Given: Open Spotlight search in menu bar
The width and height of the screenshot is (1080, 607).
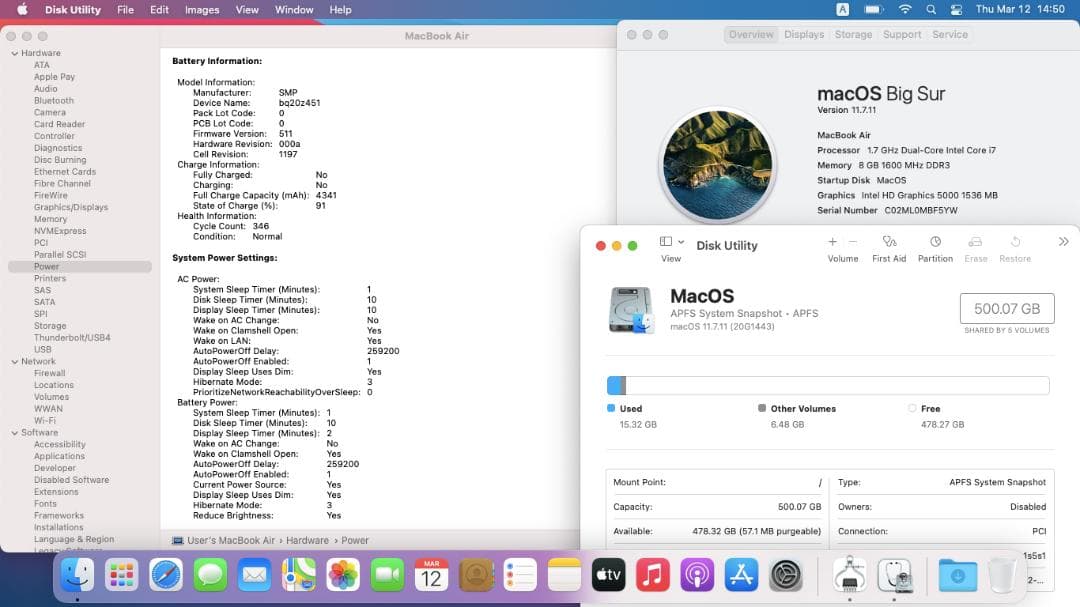Looking at the screenshot, I should [931, 10].
